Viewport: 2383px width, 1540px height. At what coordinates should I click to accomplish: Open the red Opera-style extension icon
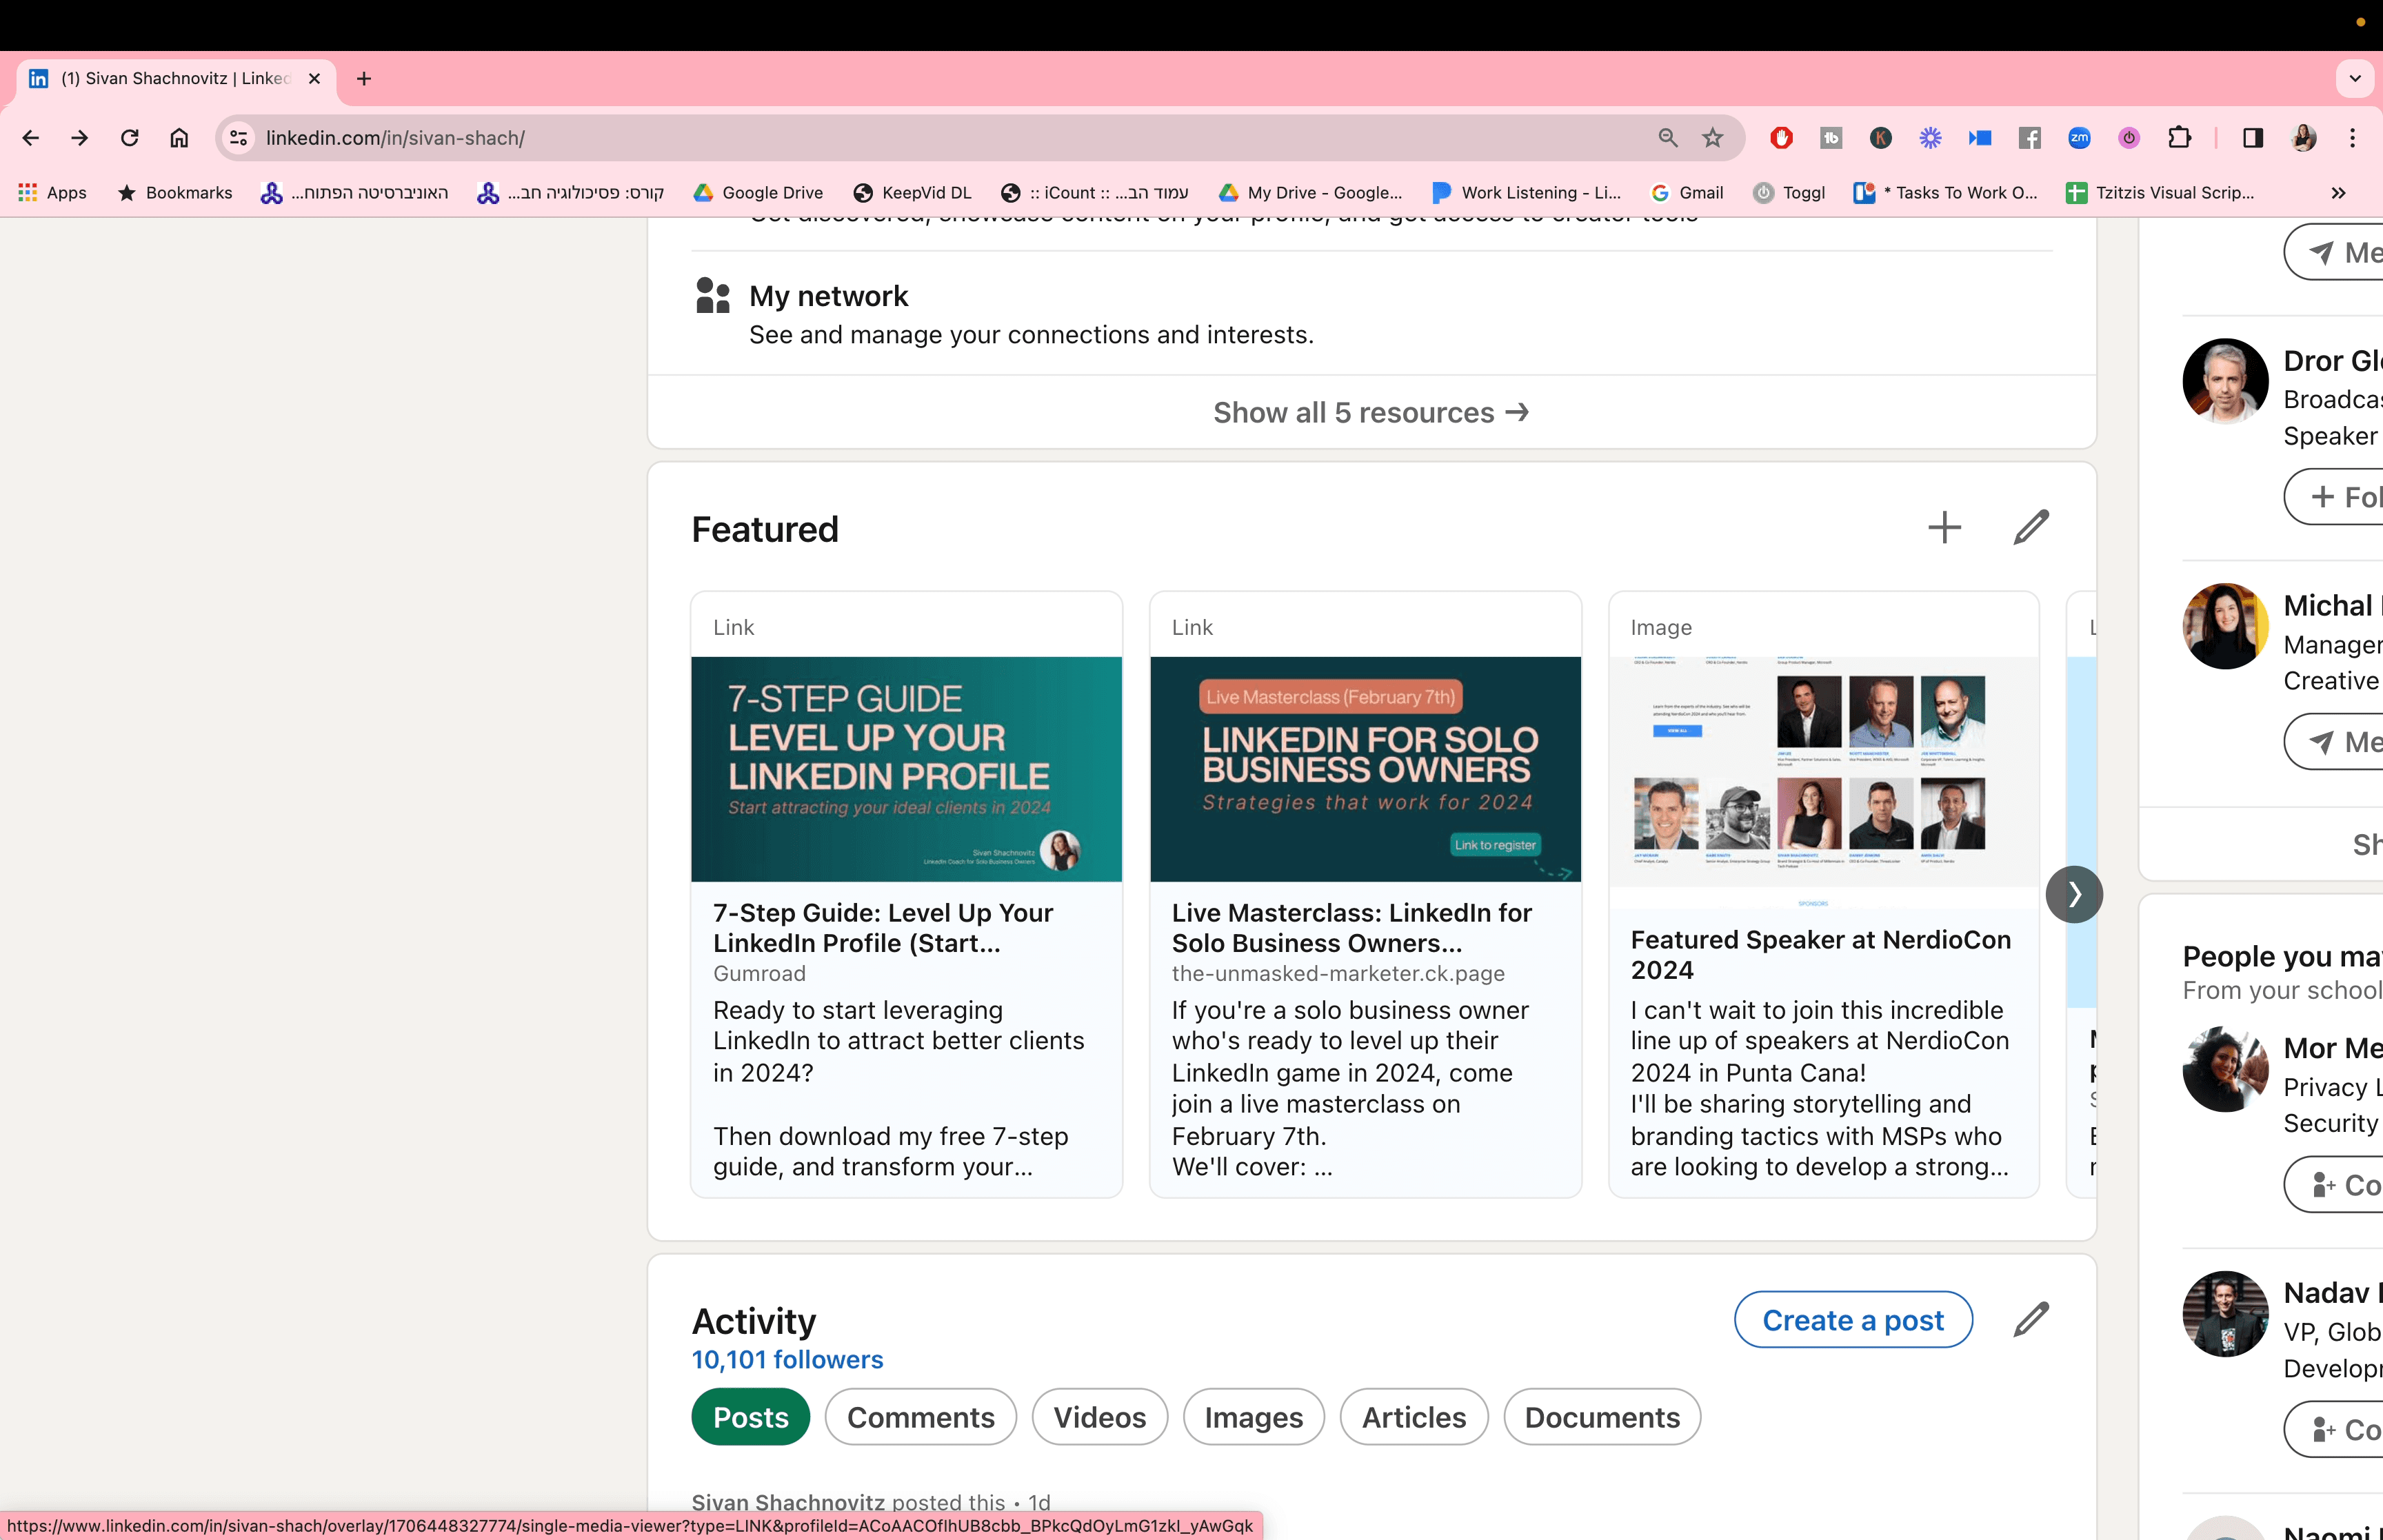(x=1781, y=138)
